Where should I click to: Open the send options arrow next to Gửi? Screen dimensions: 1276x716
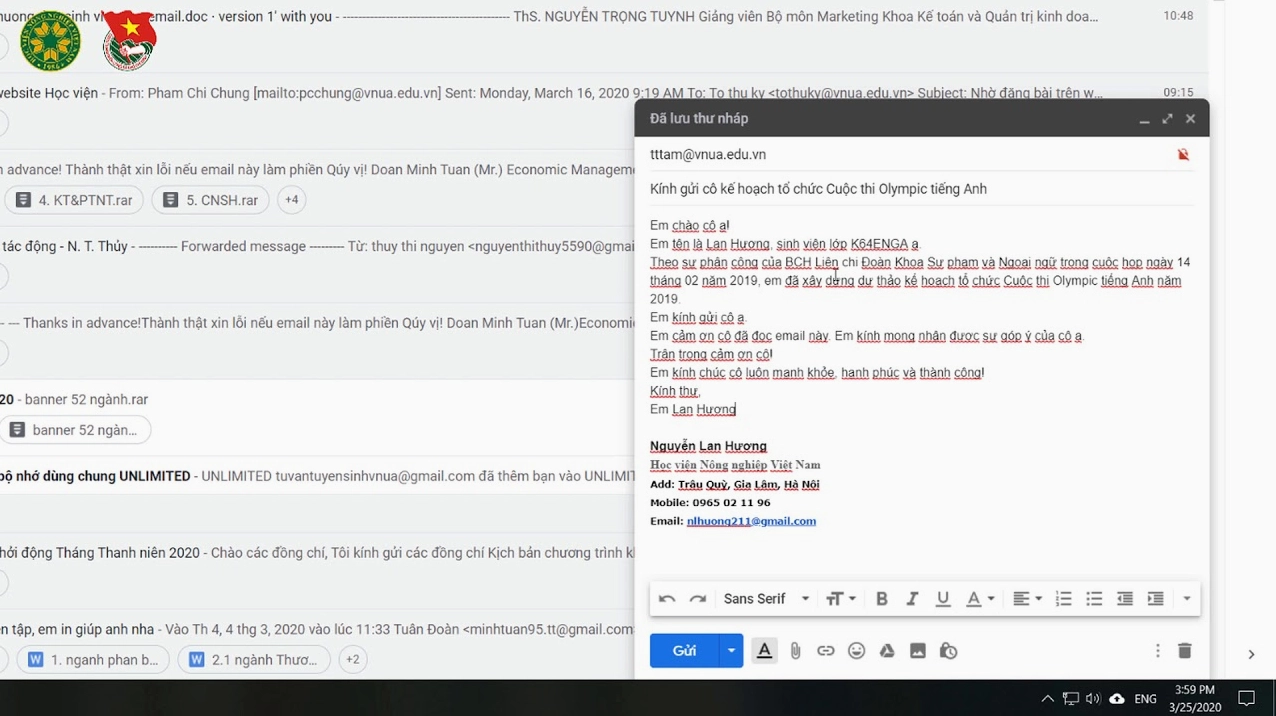(731, 651)
